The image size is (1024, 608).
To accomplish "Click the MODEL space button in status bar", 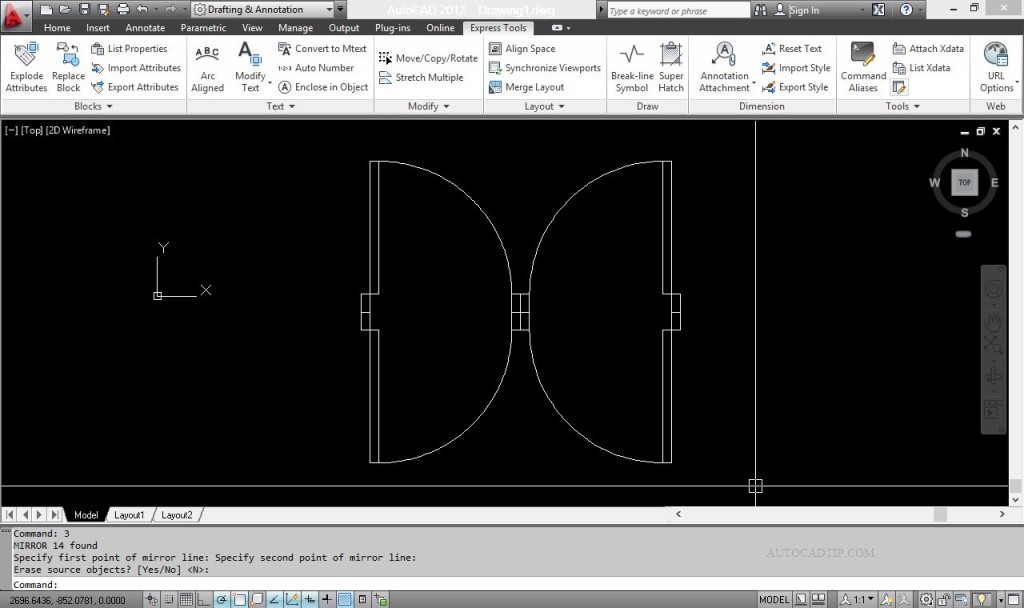I will [x=774, y=600].
